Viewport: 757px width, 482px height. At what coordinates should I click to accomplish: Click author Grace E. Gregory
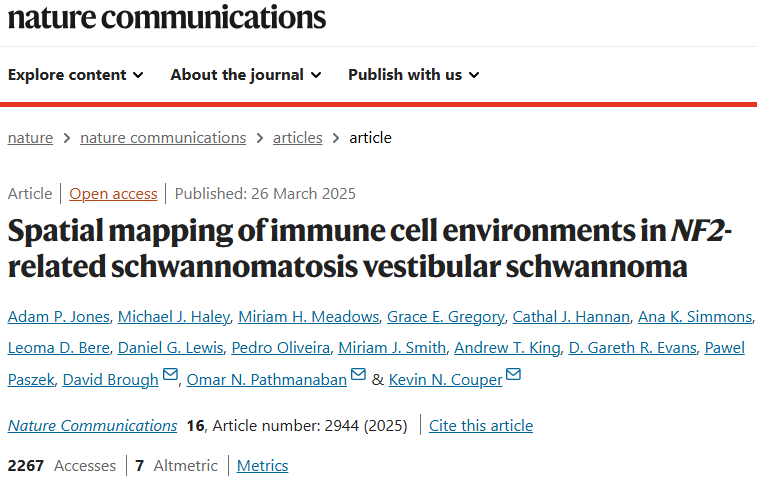pyautogui.click(x=446, y=317)
